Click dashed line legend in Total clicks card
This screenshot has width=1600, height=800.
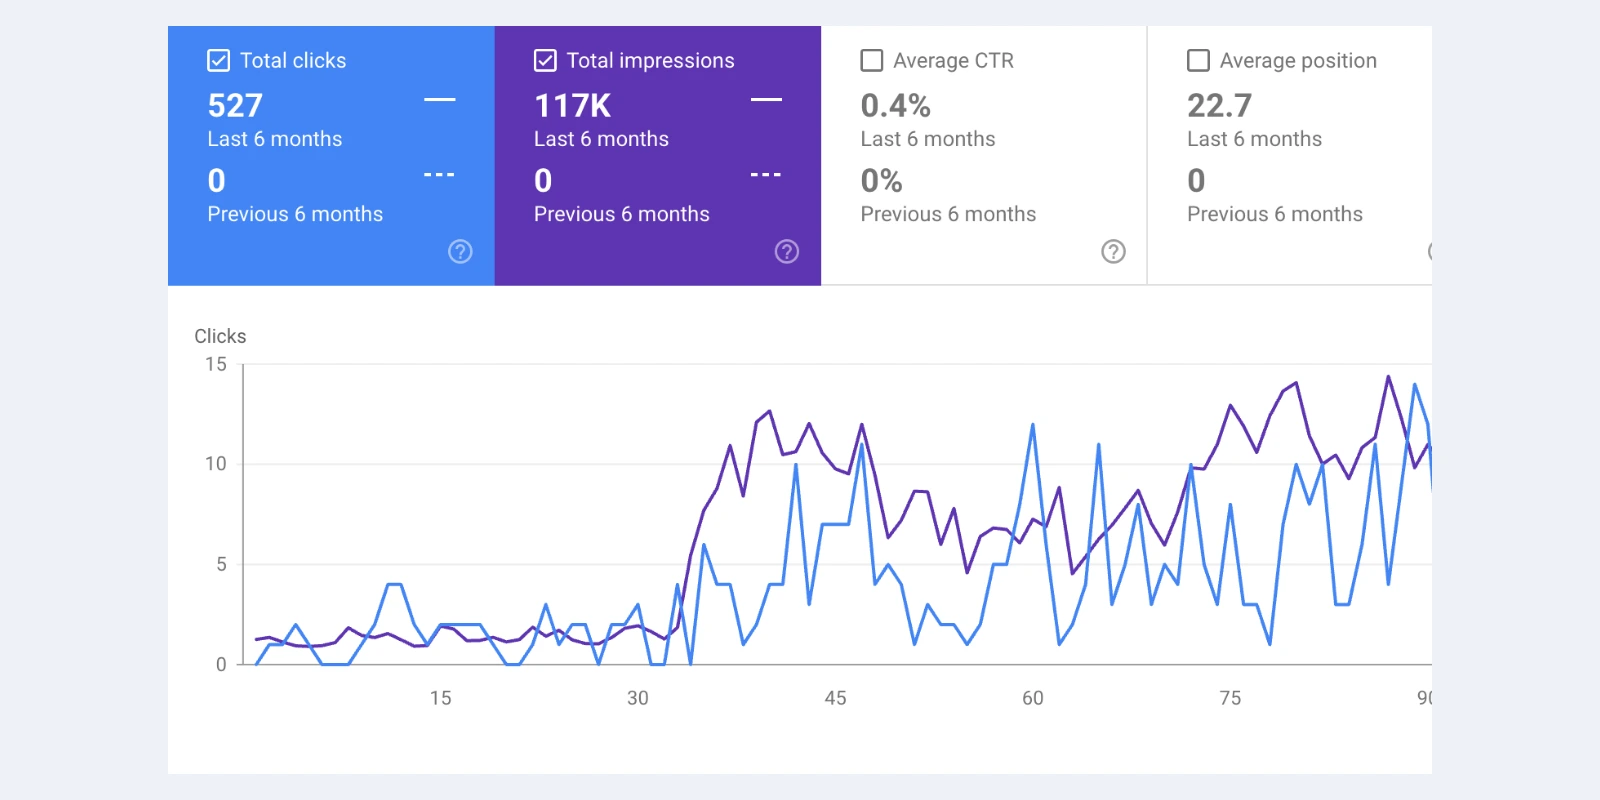[x=440, y=175]
